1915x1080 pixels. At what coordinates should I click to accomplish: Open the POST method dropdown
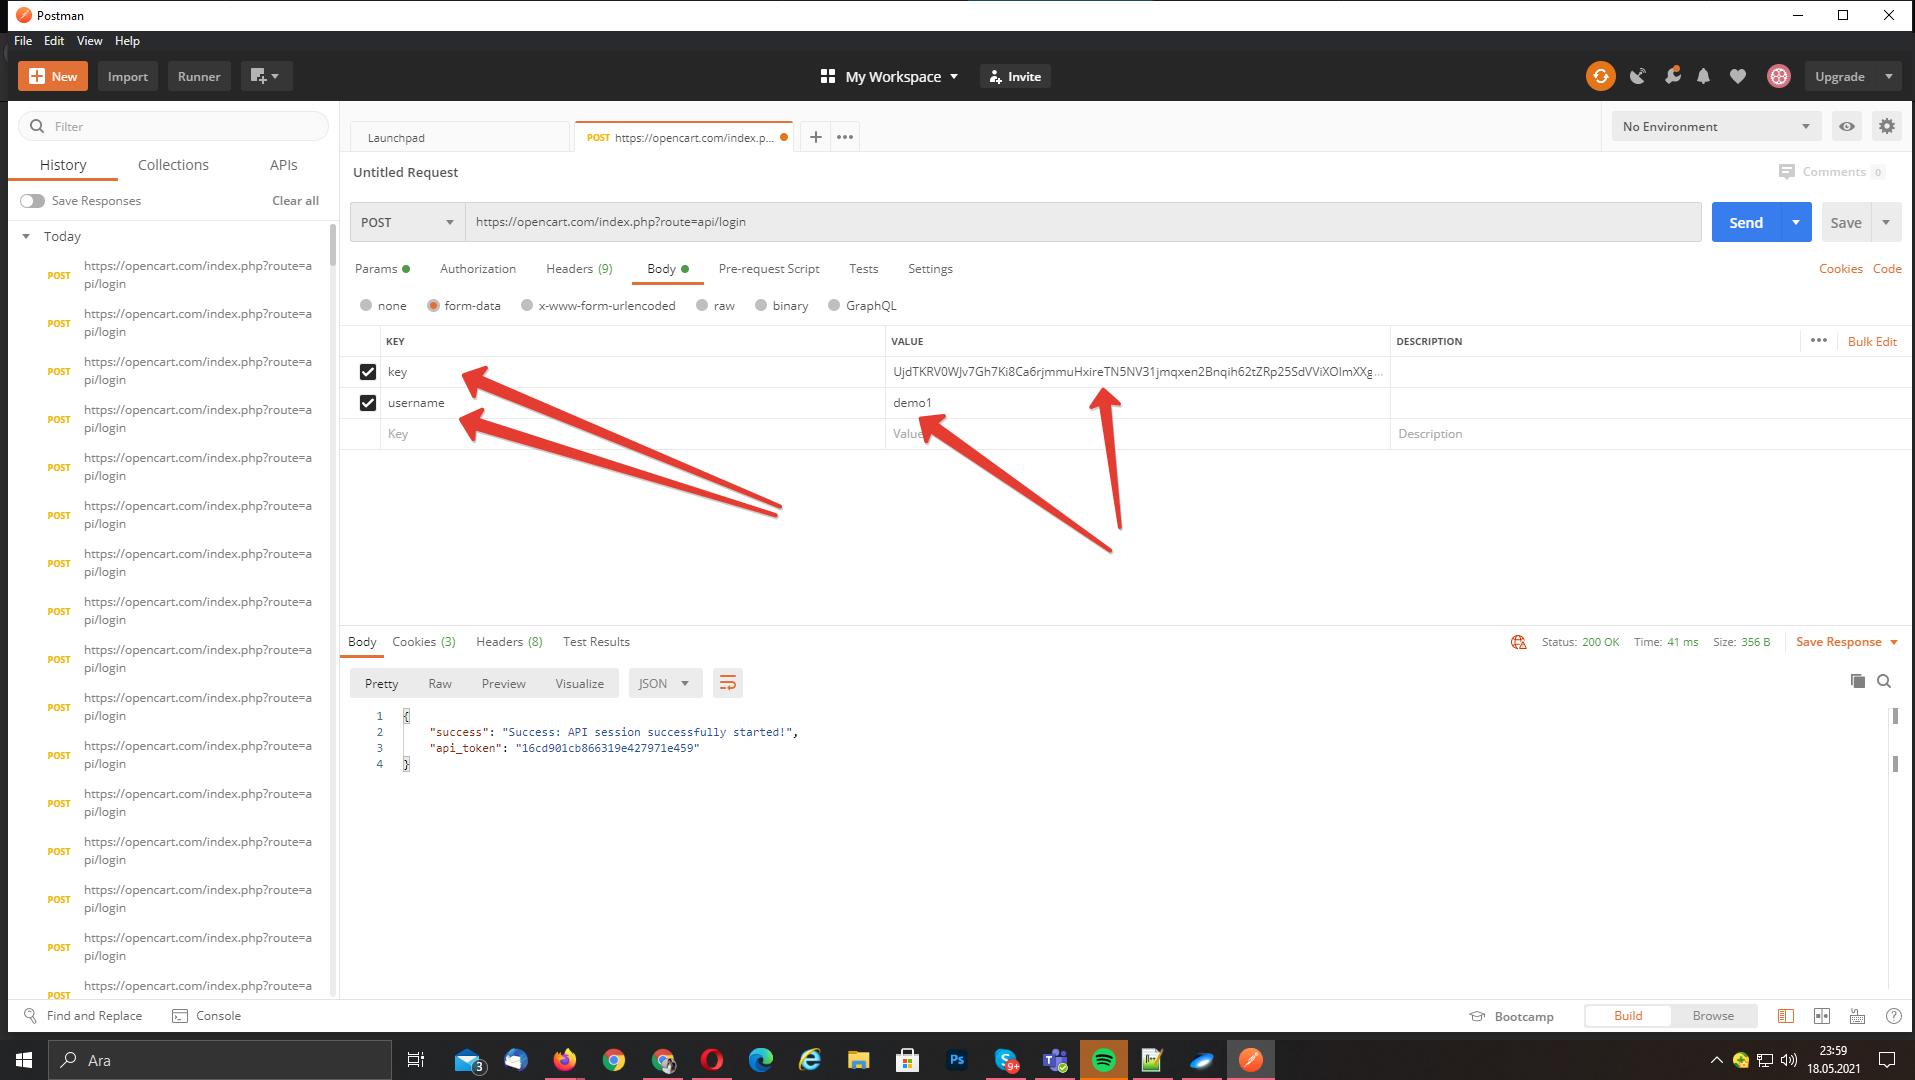pos(407,222)
